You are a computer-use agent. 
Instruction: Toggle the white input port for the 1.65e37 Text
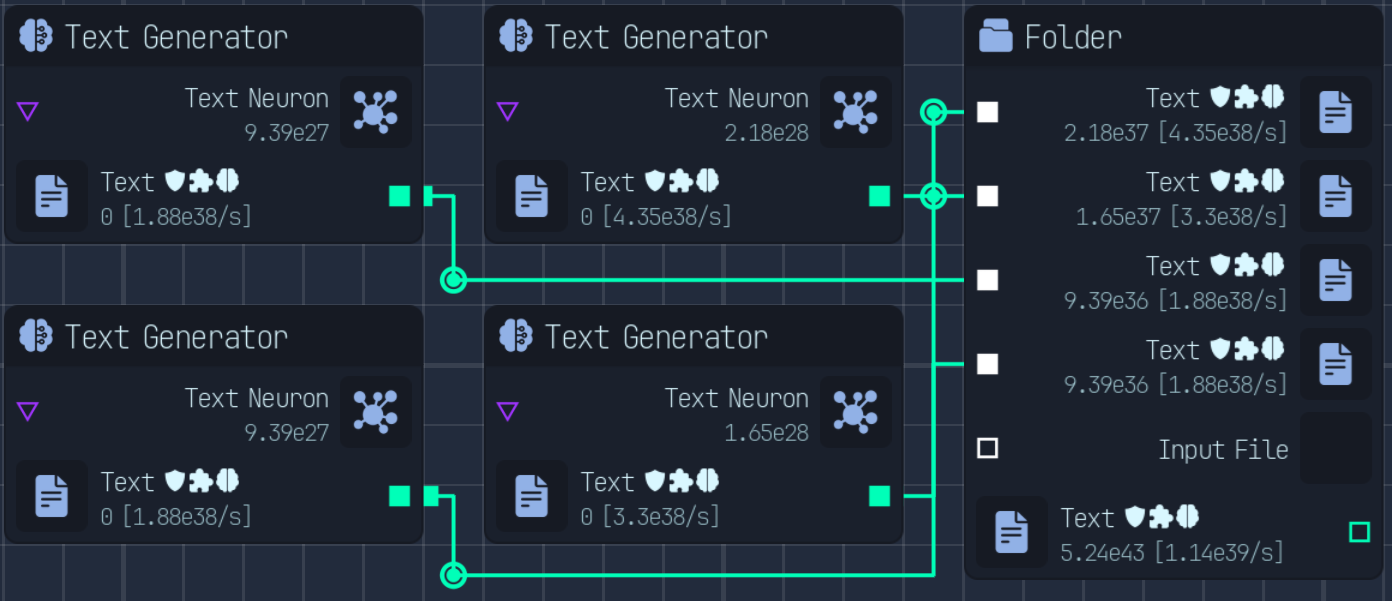(x=987, y=196)
